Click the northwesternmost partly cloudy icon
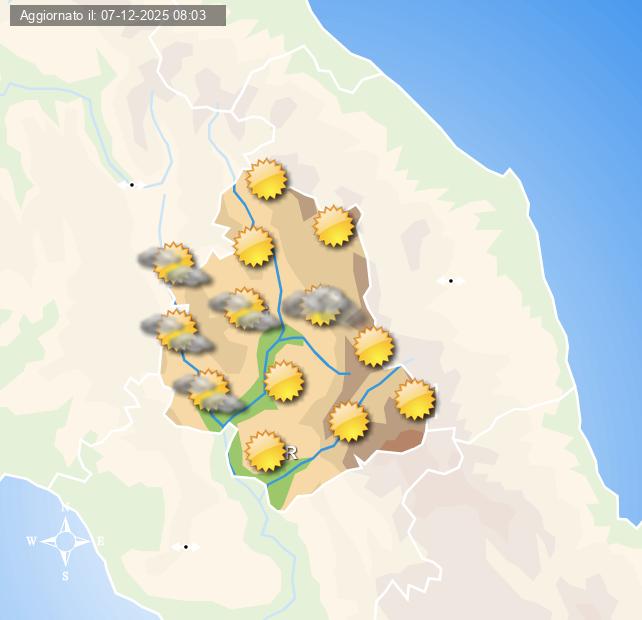This screenshot has height=620, width=642. [x=172, y=264]
